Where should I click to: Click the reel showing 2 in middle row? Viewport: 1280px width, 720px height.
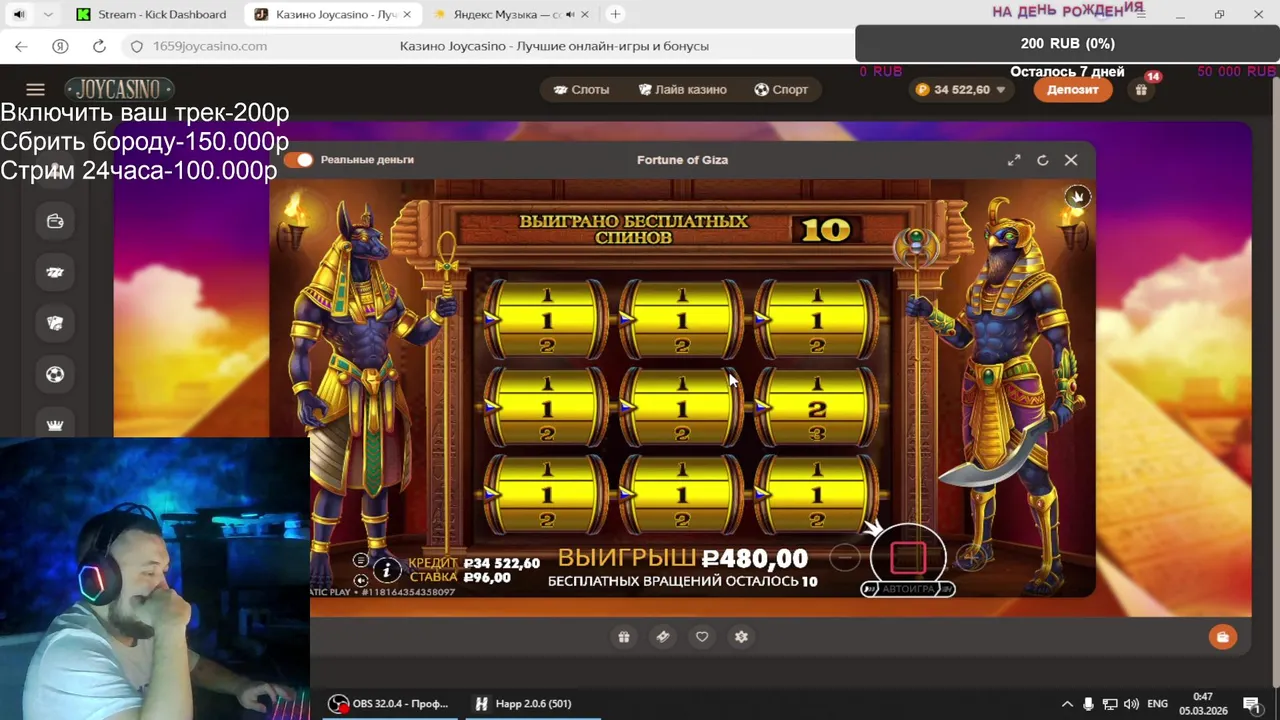pos(816,408)
